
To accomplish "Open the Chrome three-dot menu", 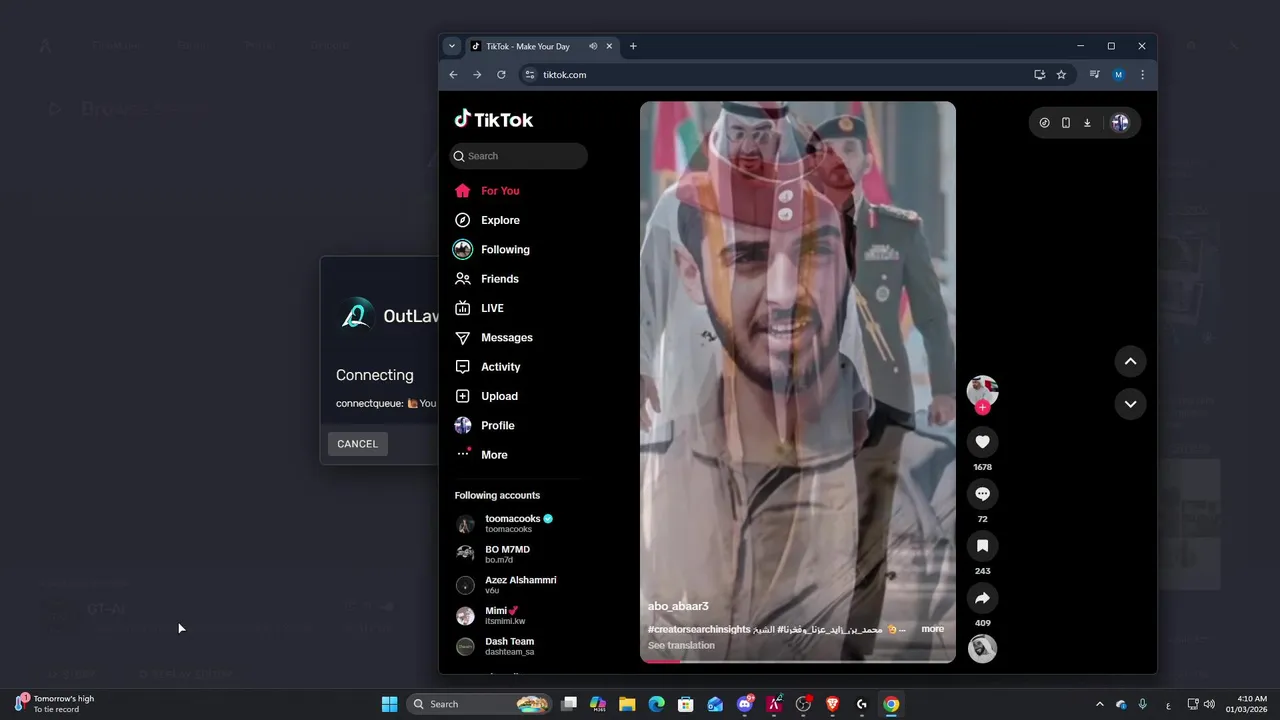I will [x=1142, y=75].
